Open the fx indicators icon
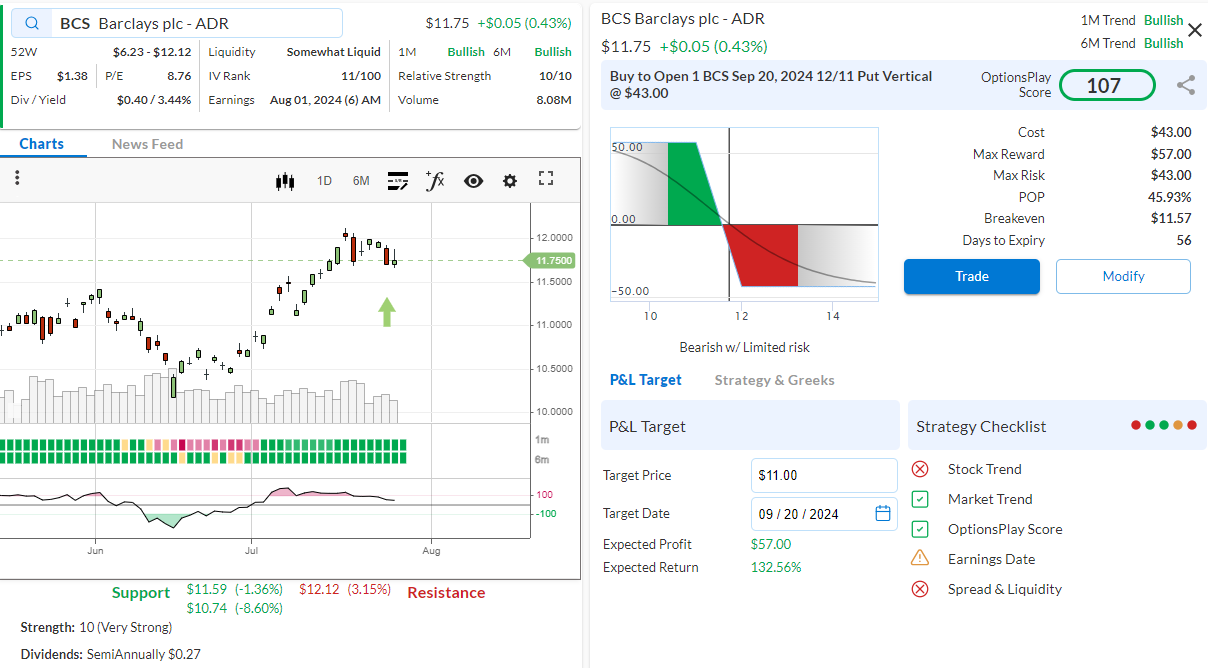1208x668 pixels. click(x=435, y=180)
